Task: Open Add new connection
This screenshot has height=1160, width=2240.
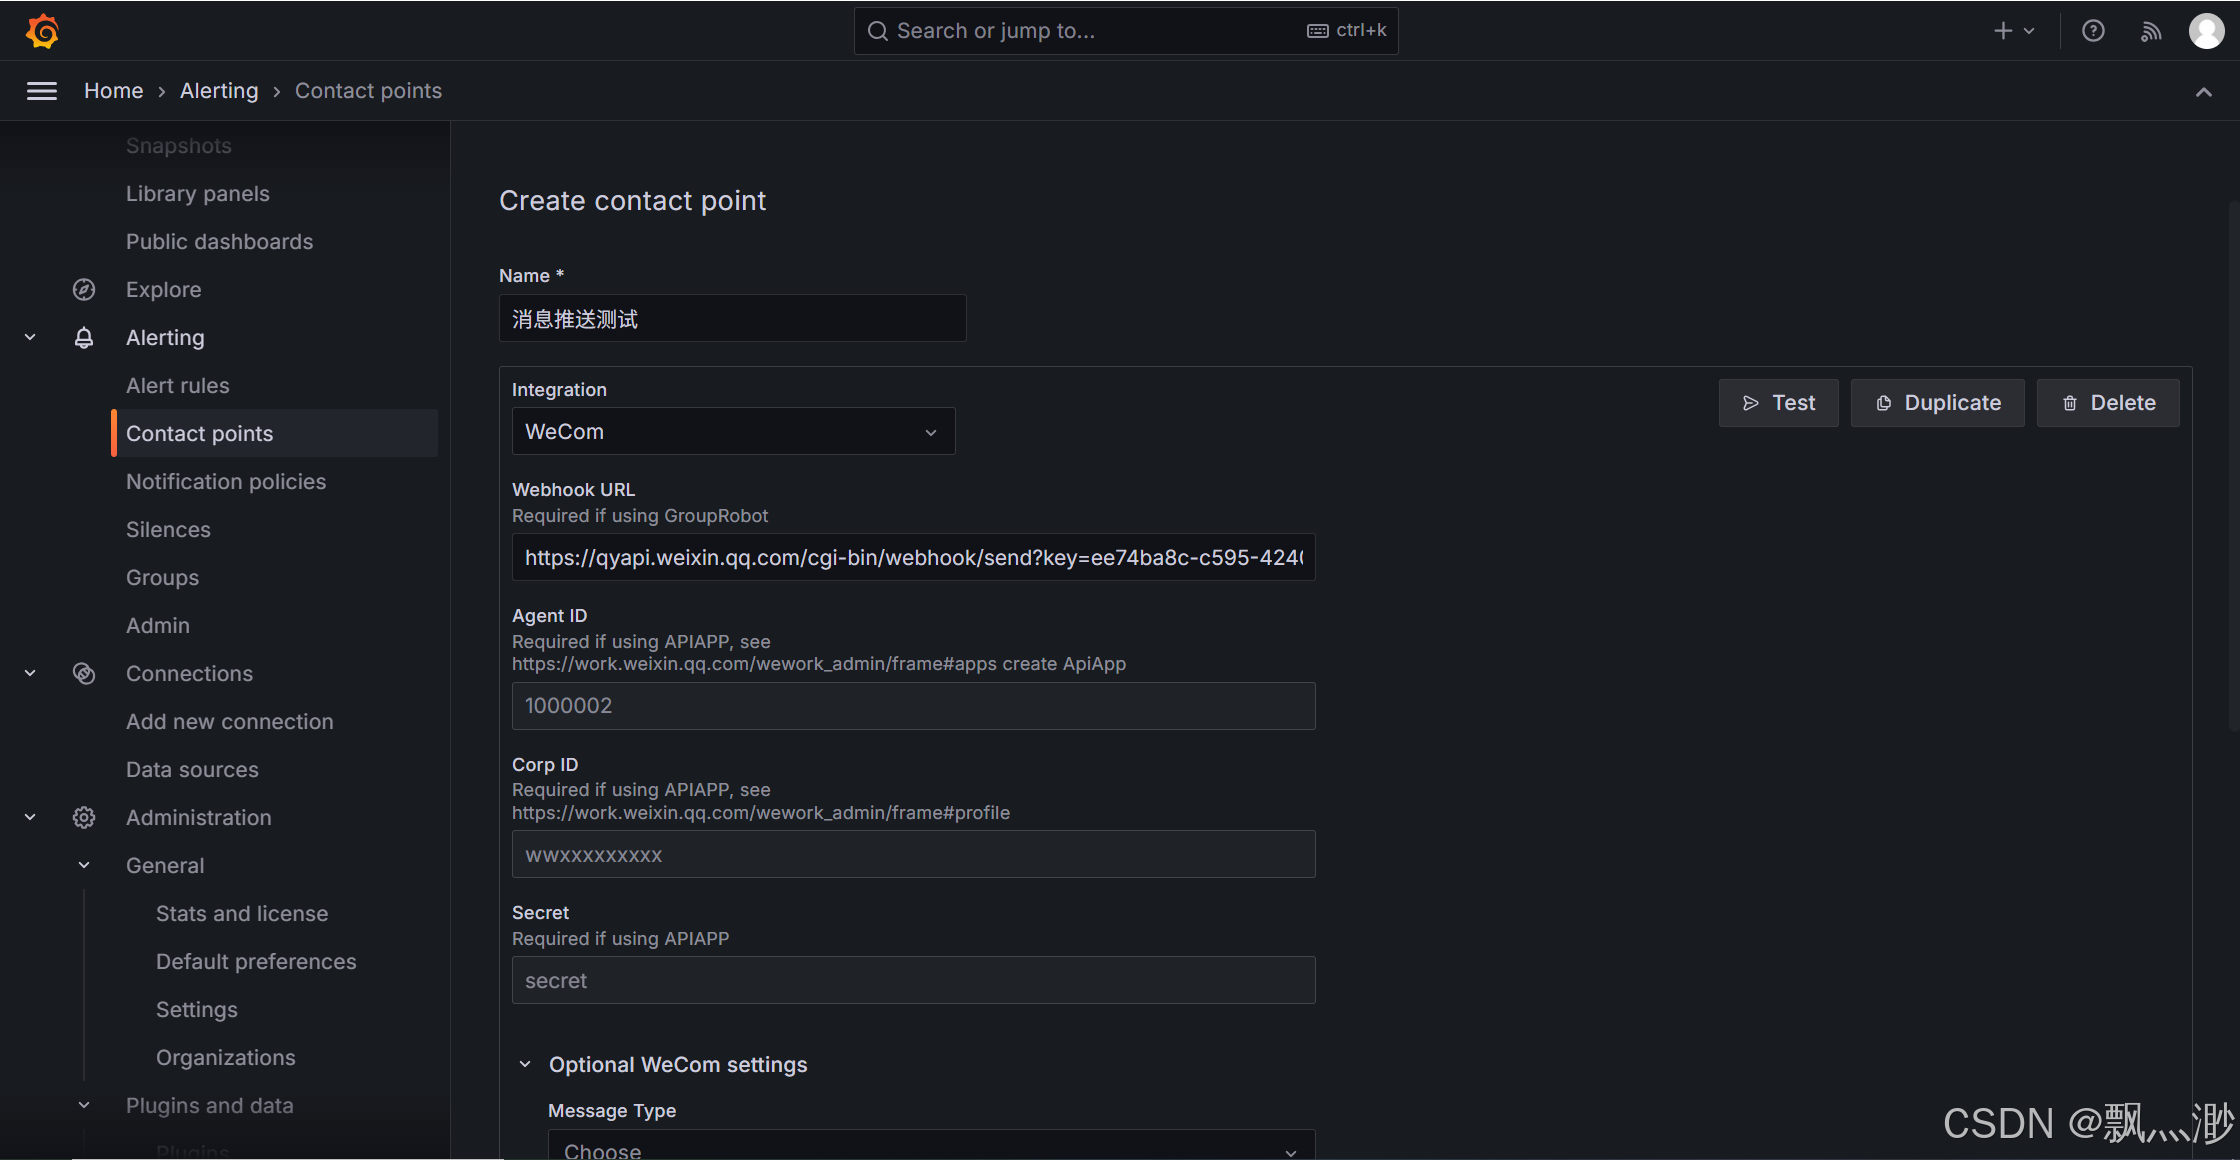Action: coord(230,722)
